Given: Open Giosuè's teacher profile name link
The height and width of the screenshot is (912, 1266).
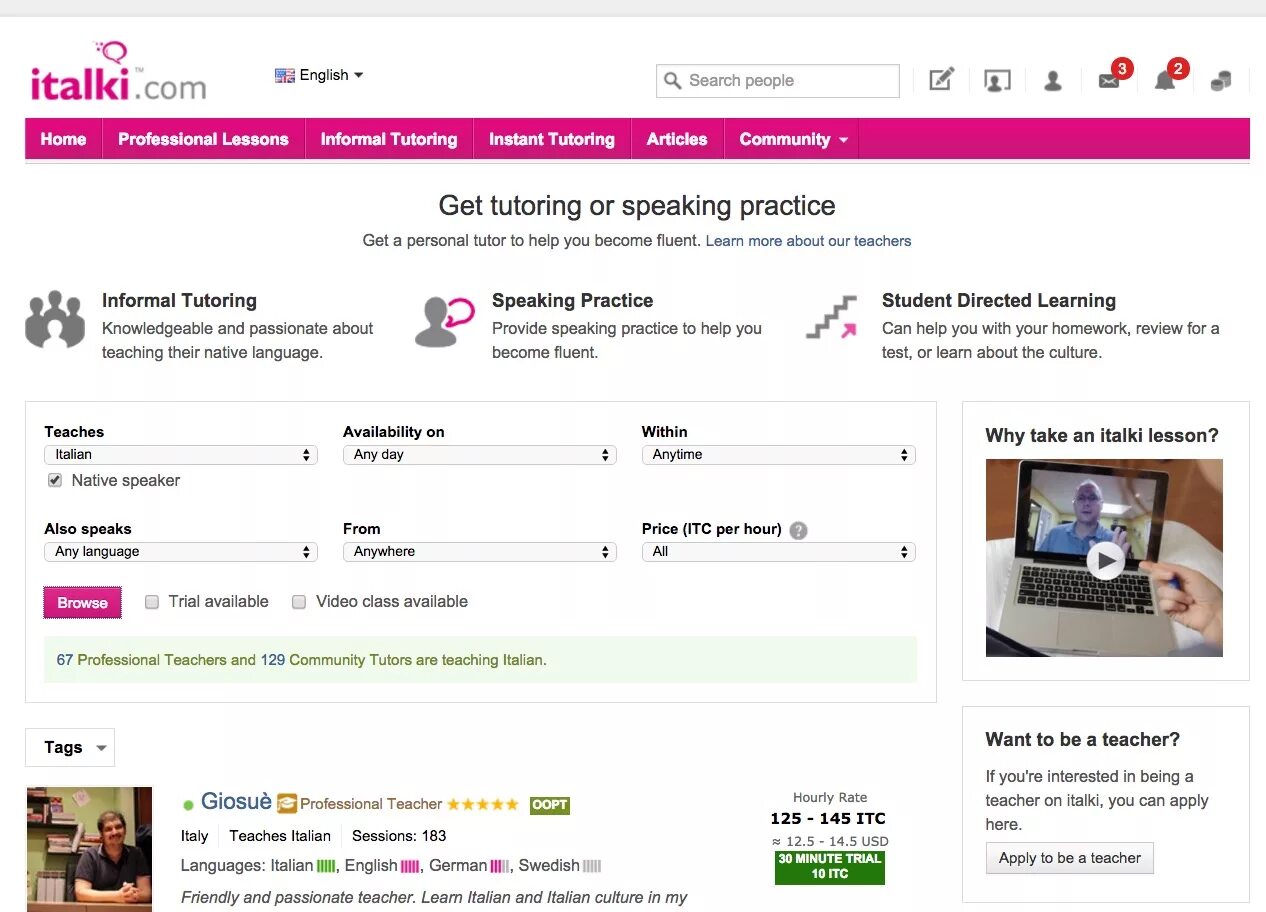Looking at the screenshot, I should 236,802.
